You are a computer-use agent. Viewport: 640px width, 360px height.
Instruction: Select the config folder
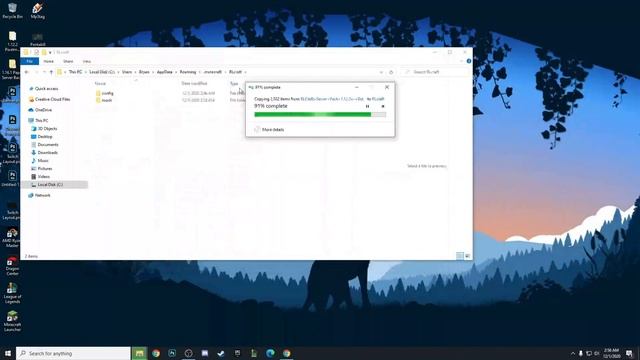click(107, 93)
